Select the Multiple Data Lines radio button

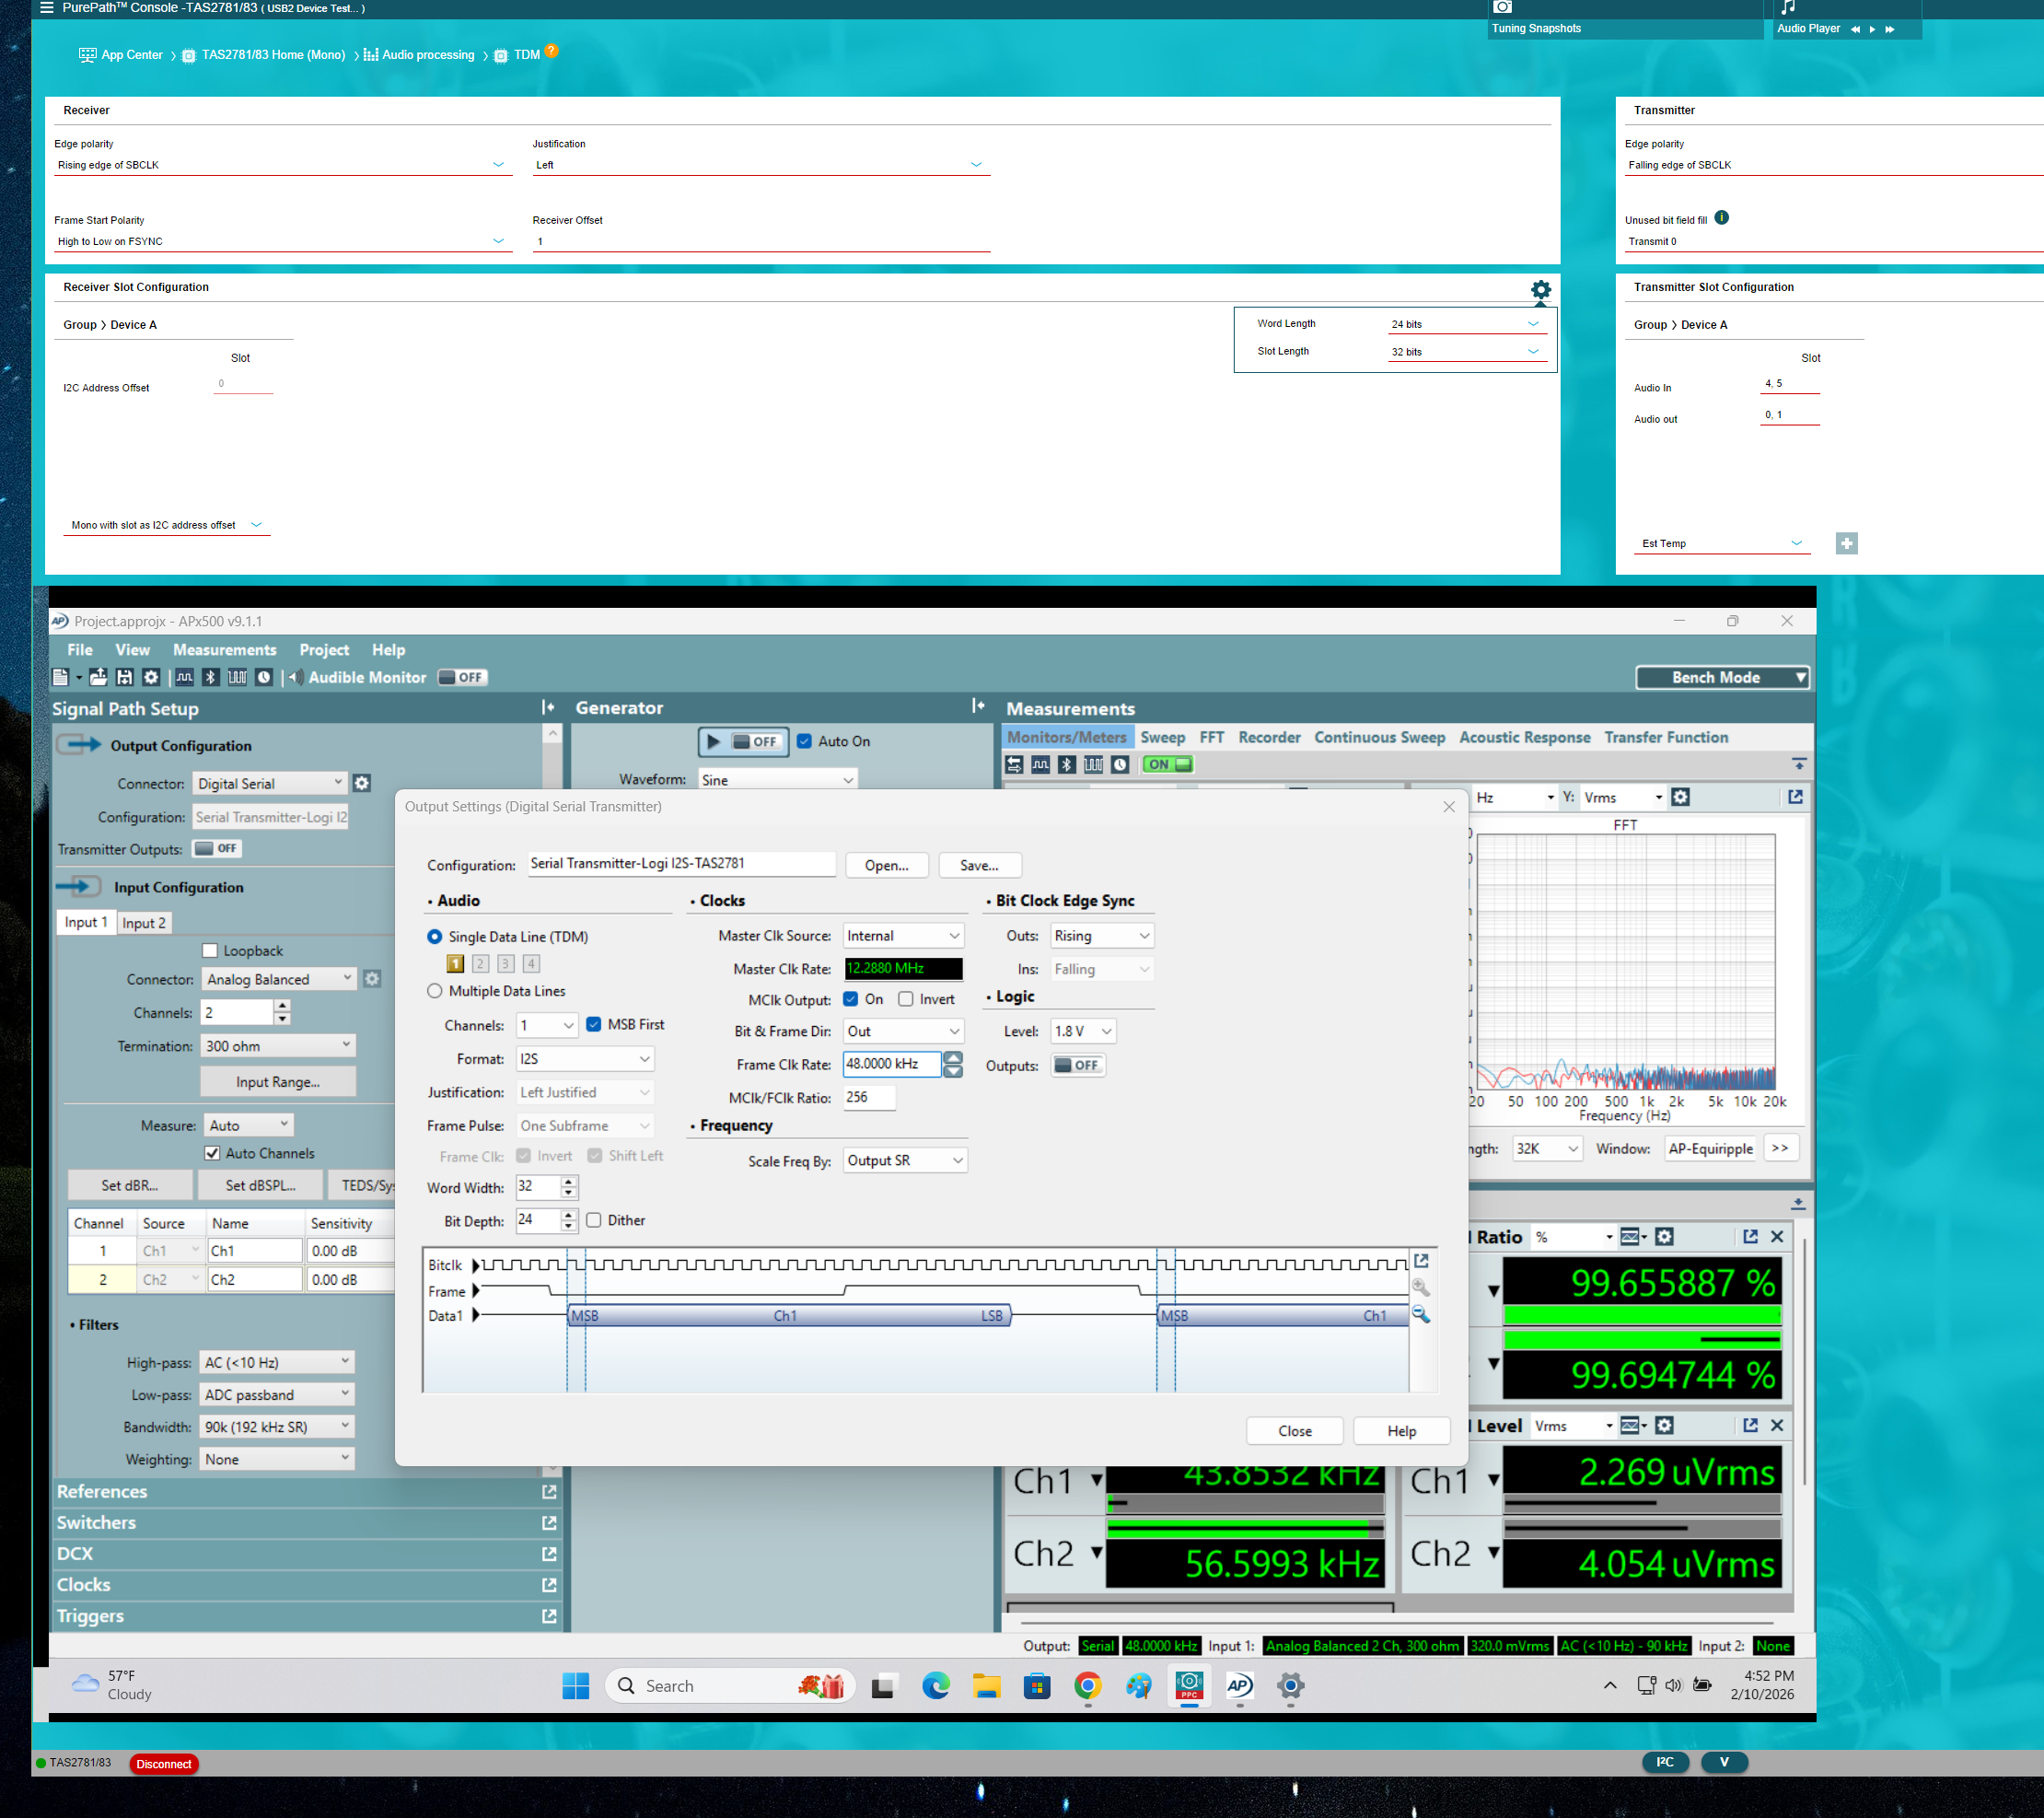coord(435,990)
